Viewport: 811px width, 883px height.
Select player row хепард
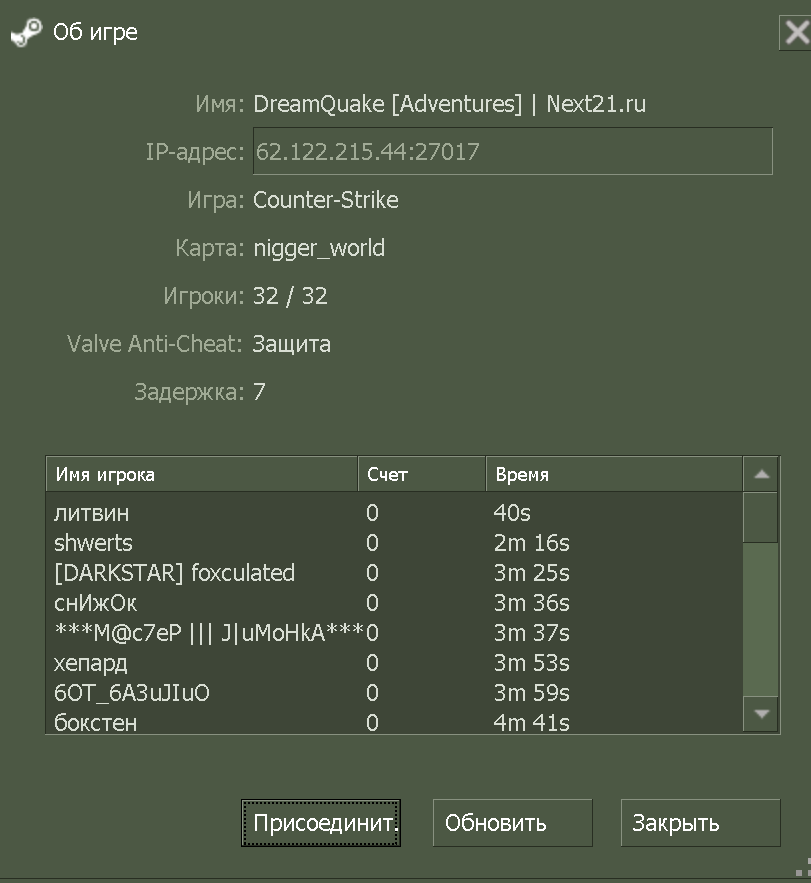coord(394,663)
